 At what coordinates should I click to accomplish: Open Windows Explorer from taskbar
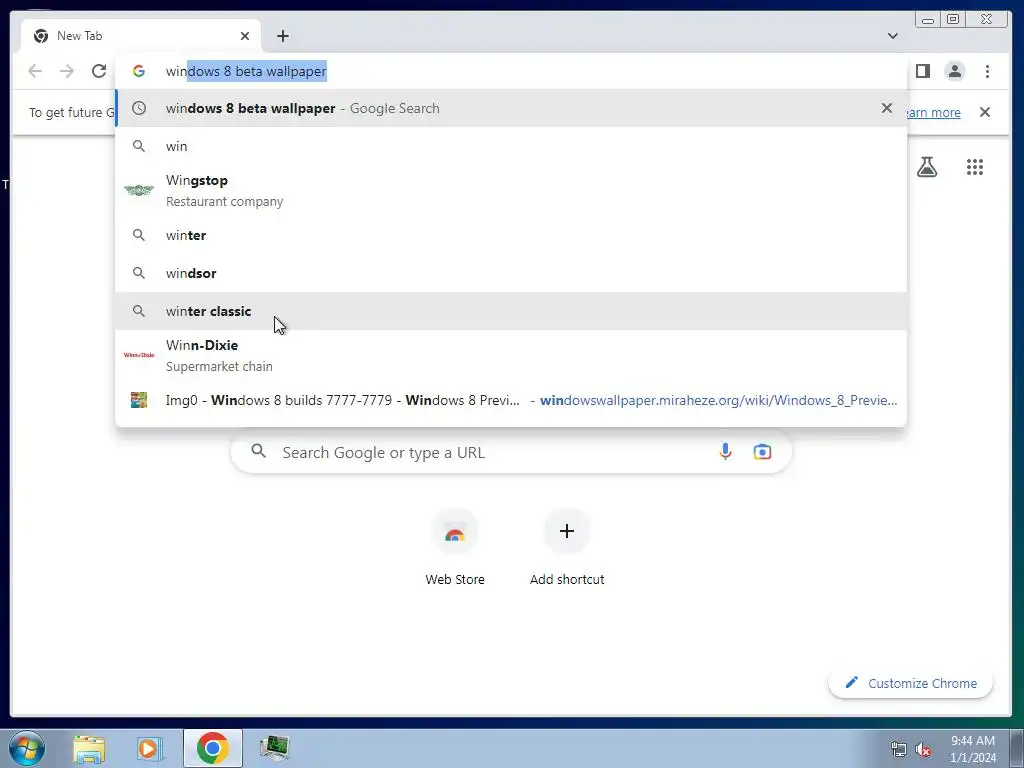(89, 748)
